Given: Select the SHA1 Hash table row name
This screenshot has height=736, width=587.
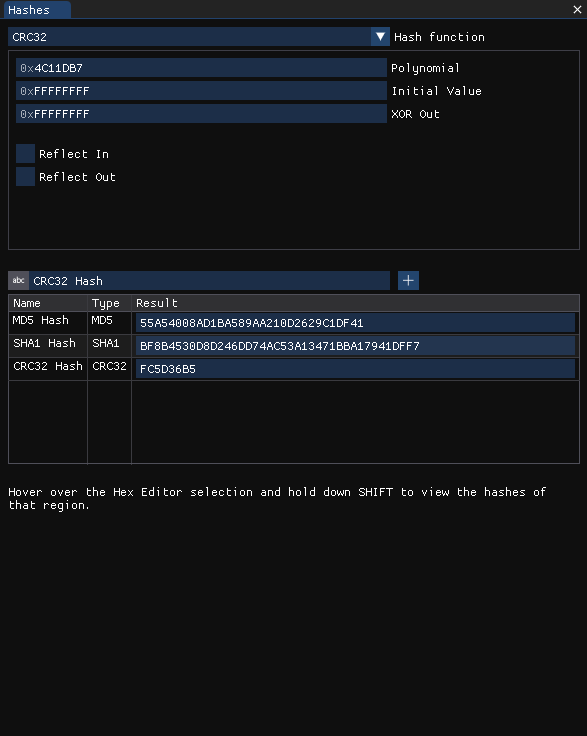Looking at the screenshot, I should [44, 343].
